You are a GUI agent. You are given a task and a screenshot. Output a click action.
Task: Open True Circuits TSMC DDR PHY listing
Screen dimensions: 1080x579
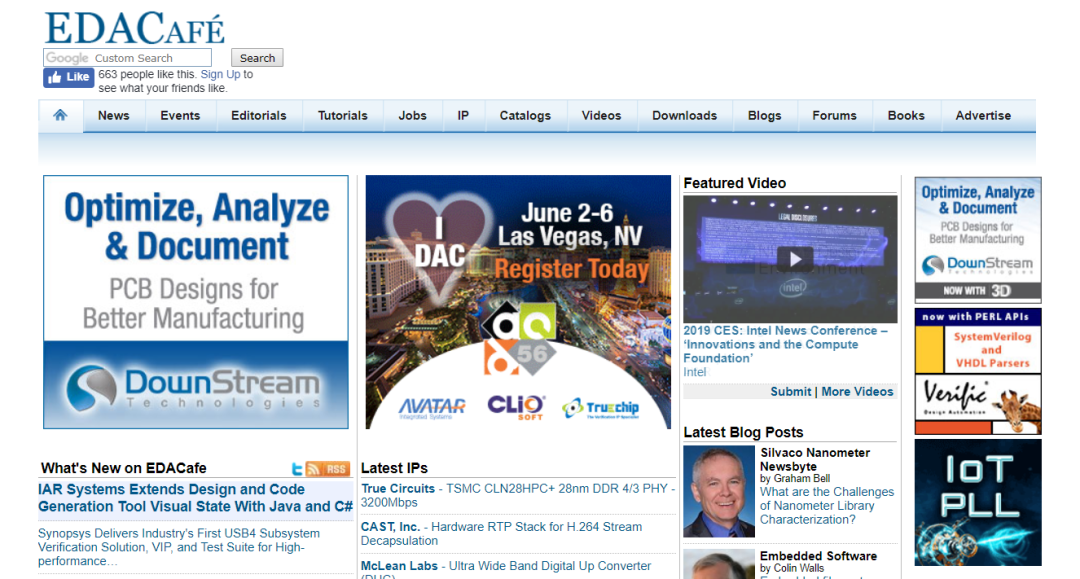(518, 495)
